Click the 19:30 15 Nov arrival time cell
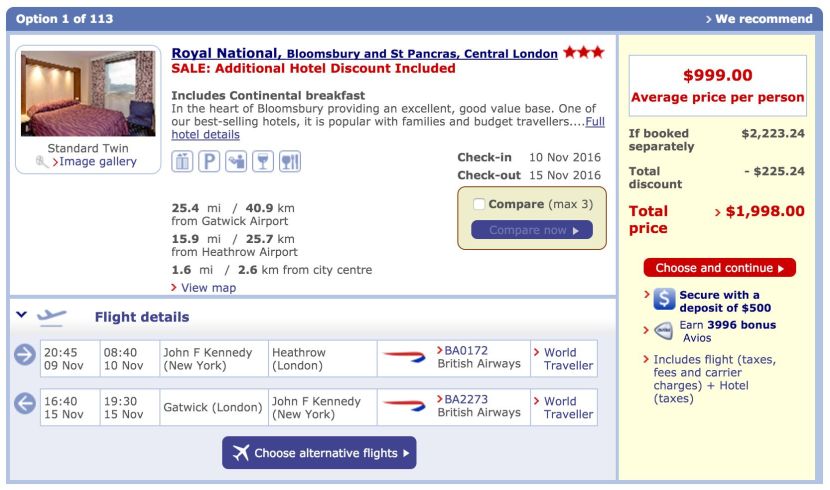830x490 pixels. point(130,407)
